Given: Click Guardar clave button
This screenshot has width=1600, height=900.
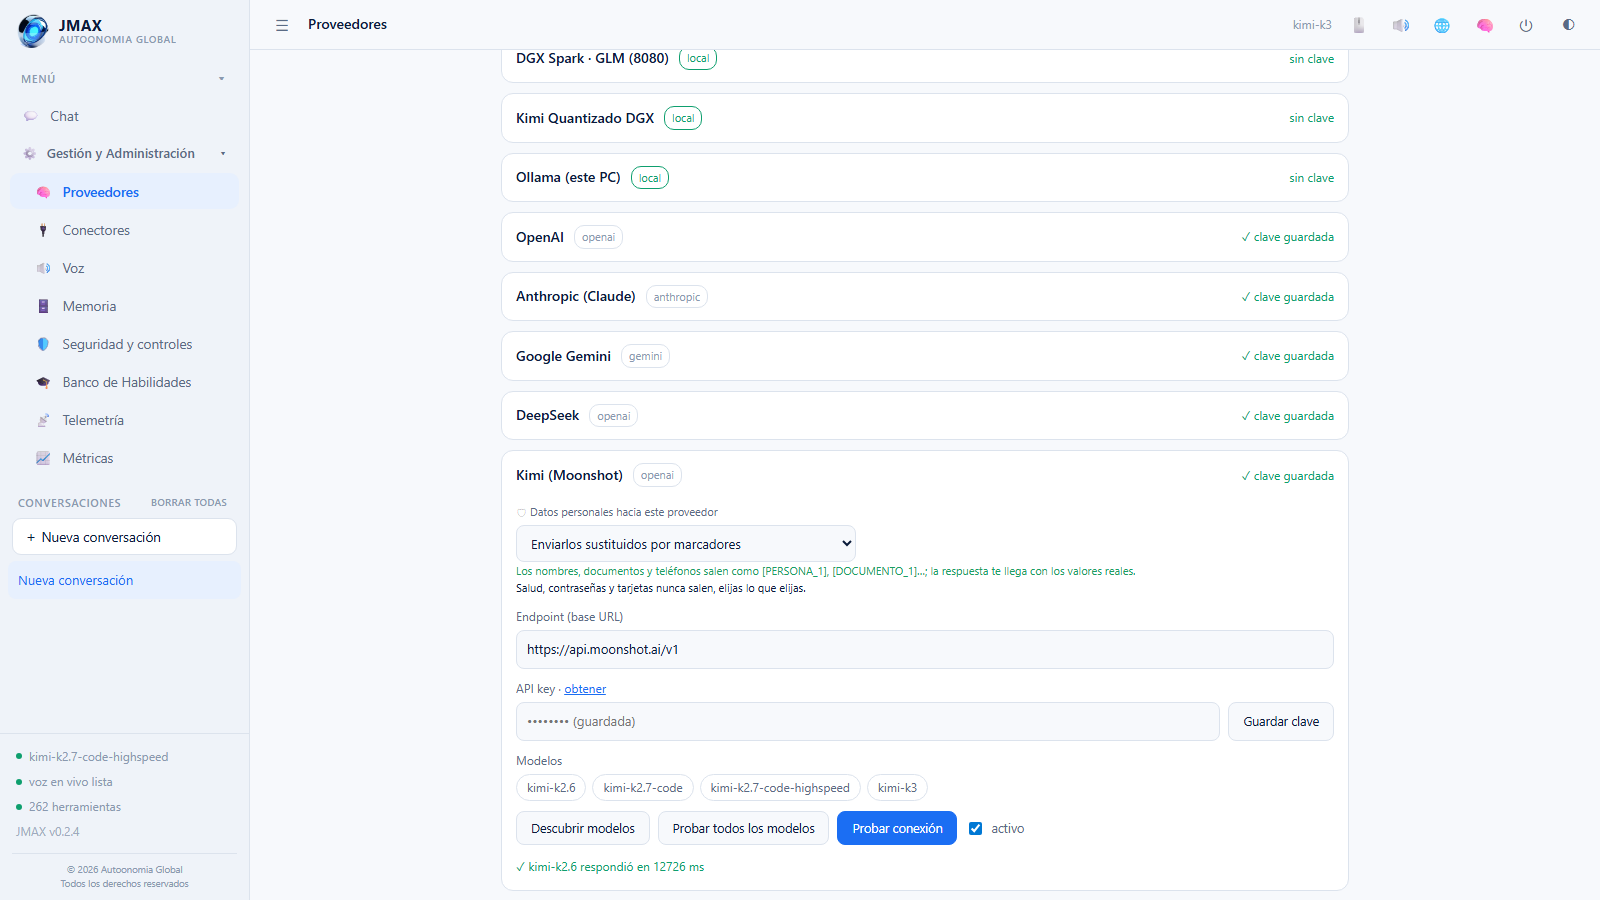Looking at the screenshot, I should tap(1281, 721).
